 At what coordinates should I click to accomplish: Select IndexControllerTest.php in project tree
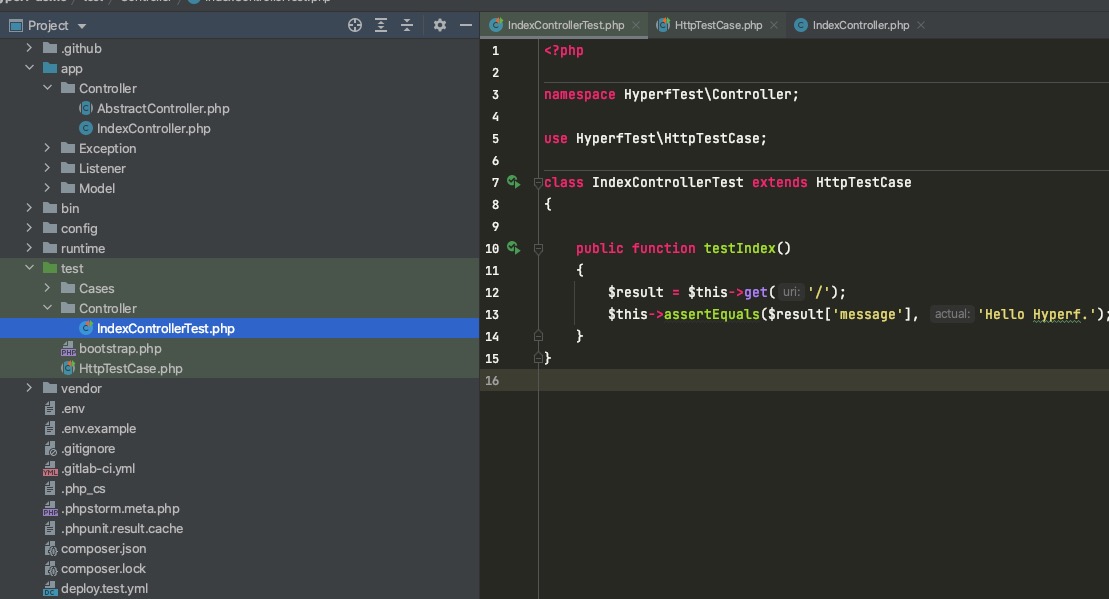pyautogui.click(x=239, y=328)
